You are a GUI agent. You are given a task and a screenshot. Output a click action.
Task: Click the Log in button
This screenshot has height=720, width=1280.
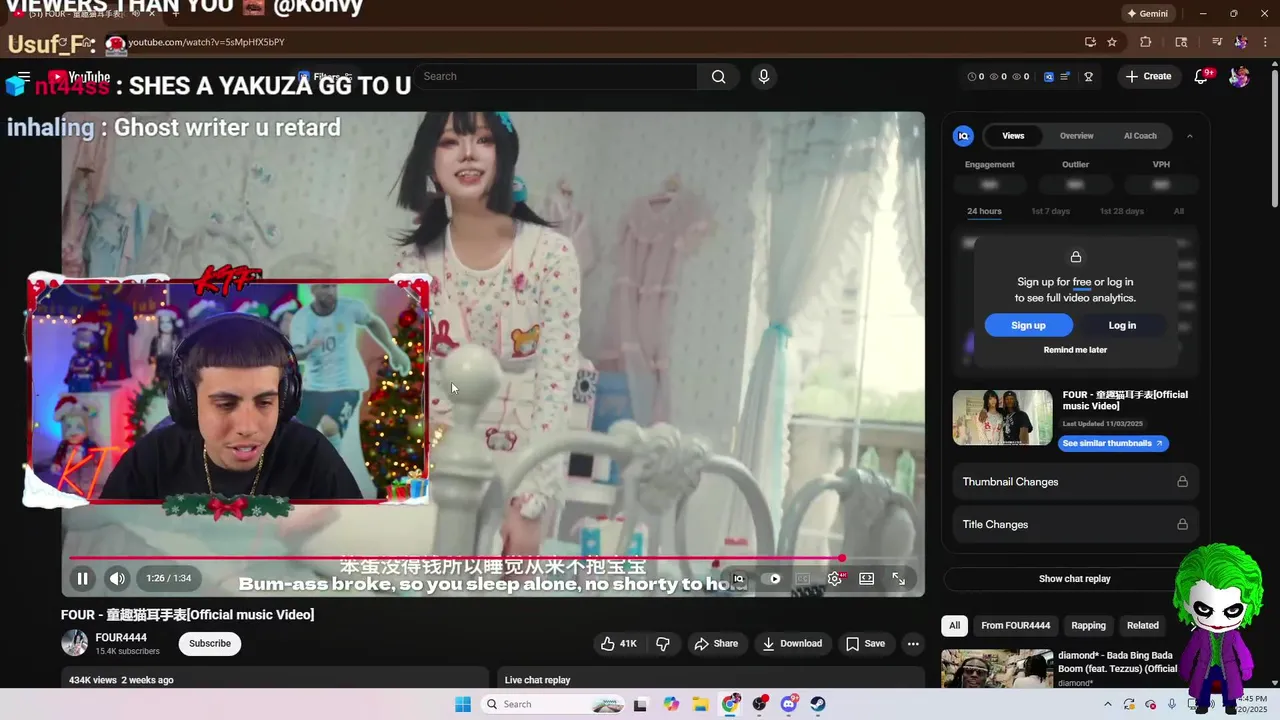[x=1122, y=325]
